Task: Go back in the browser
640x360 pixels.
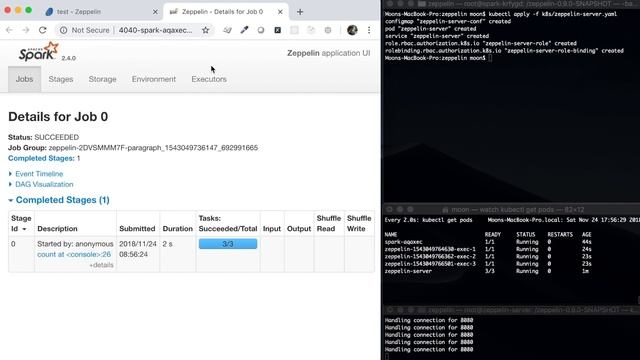Action: (x=9, y=30)
